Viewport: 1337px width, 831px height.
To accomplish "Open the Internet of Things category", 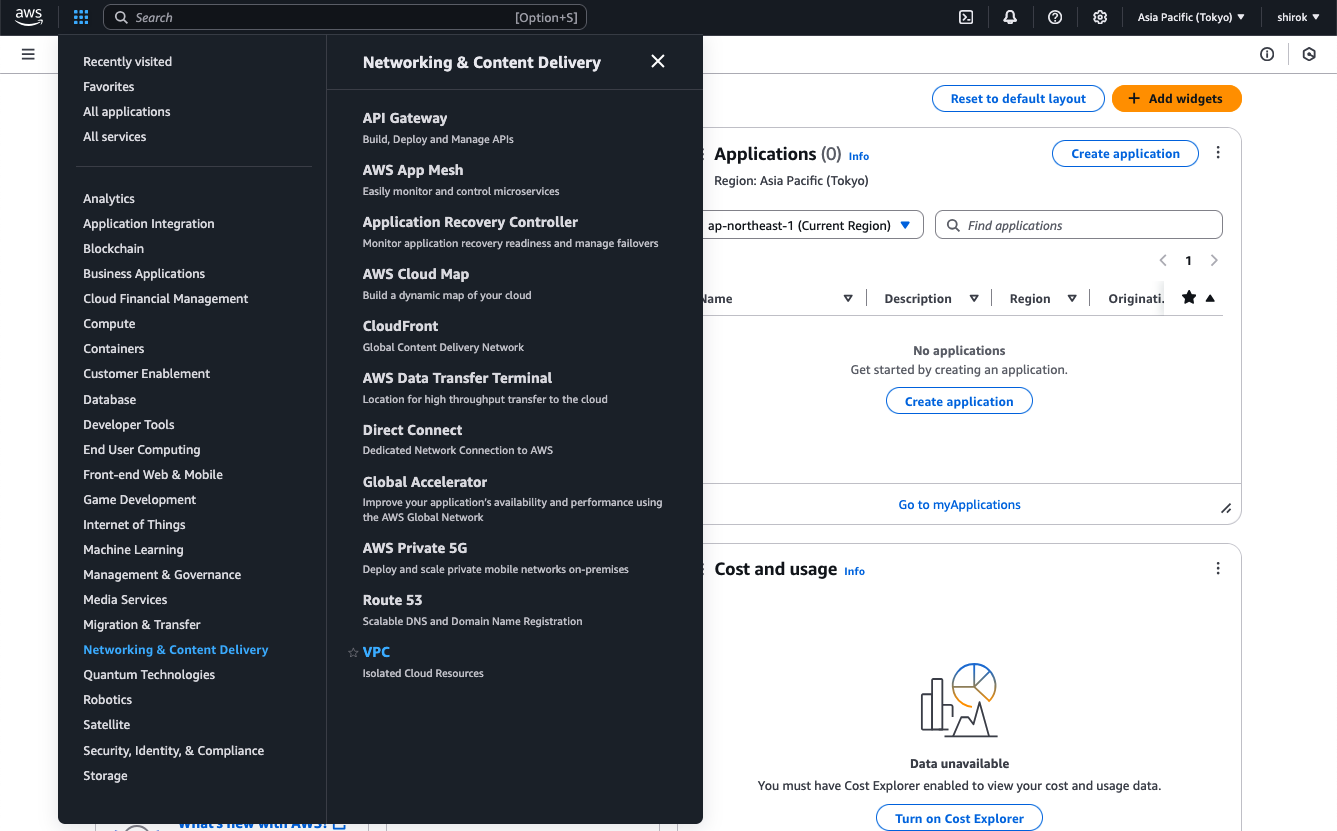I will [x=134, y=525].
